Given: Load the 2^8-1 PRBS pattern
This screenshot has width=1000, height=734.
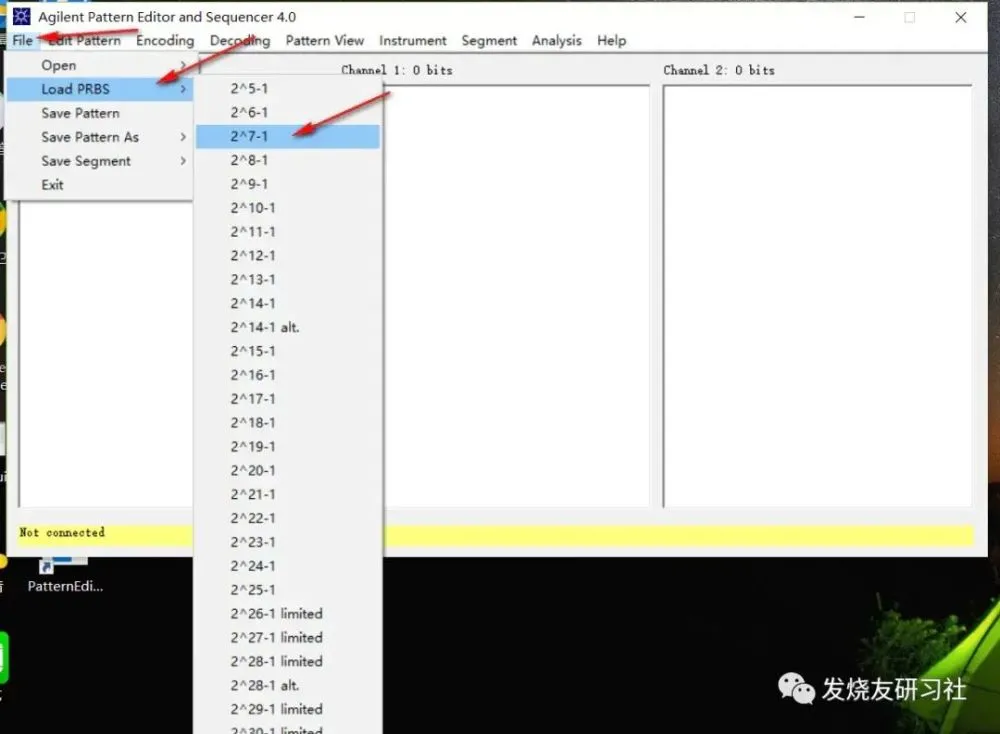Looking at the screenshot, I should coord(288,160).
